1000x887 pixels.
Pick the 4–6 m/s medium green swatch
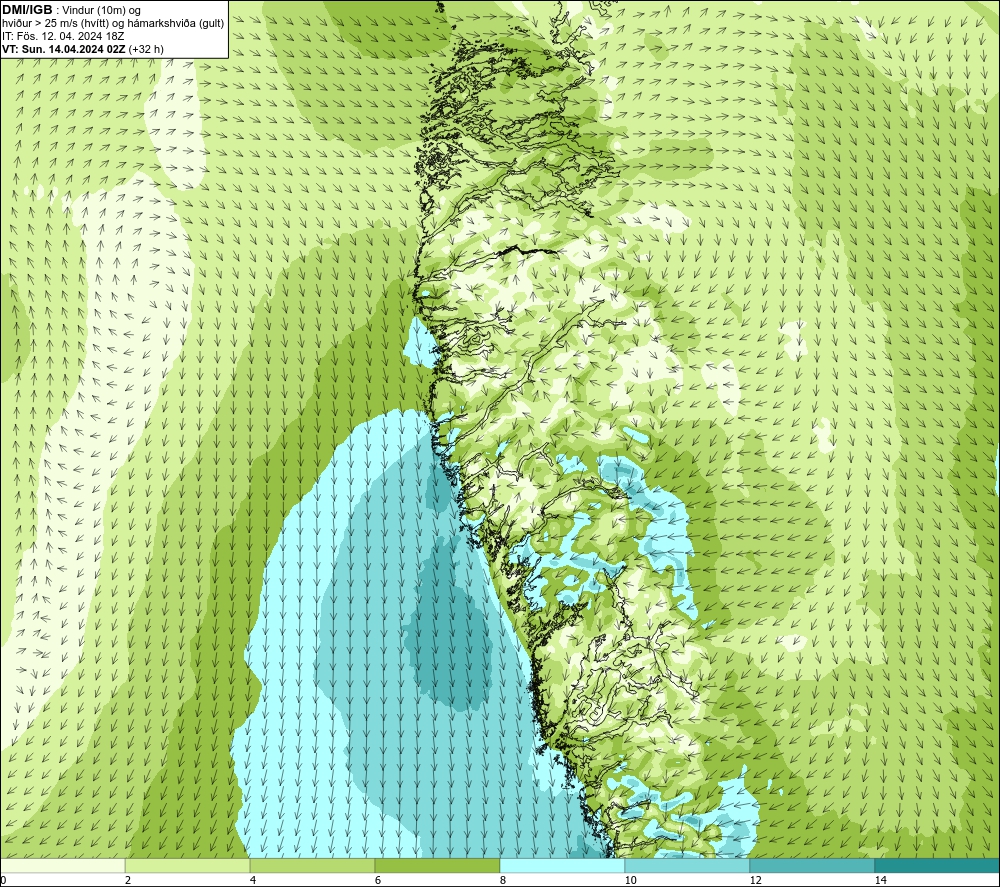click(312, 865)
